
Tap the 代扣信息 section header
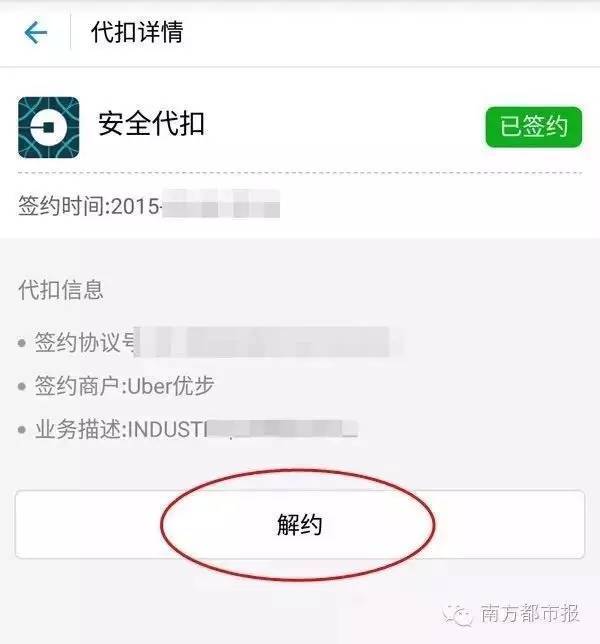point(60,290)
